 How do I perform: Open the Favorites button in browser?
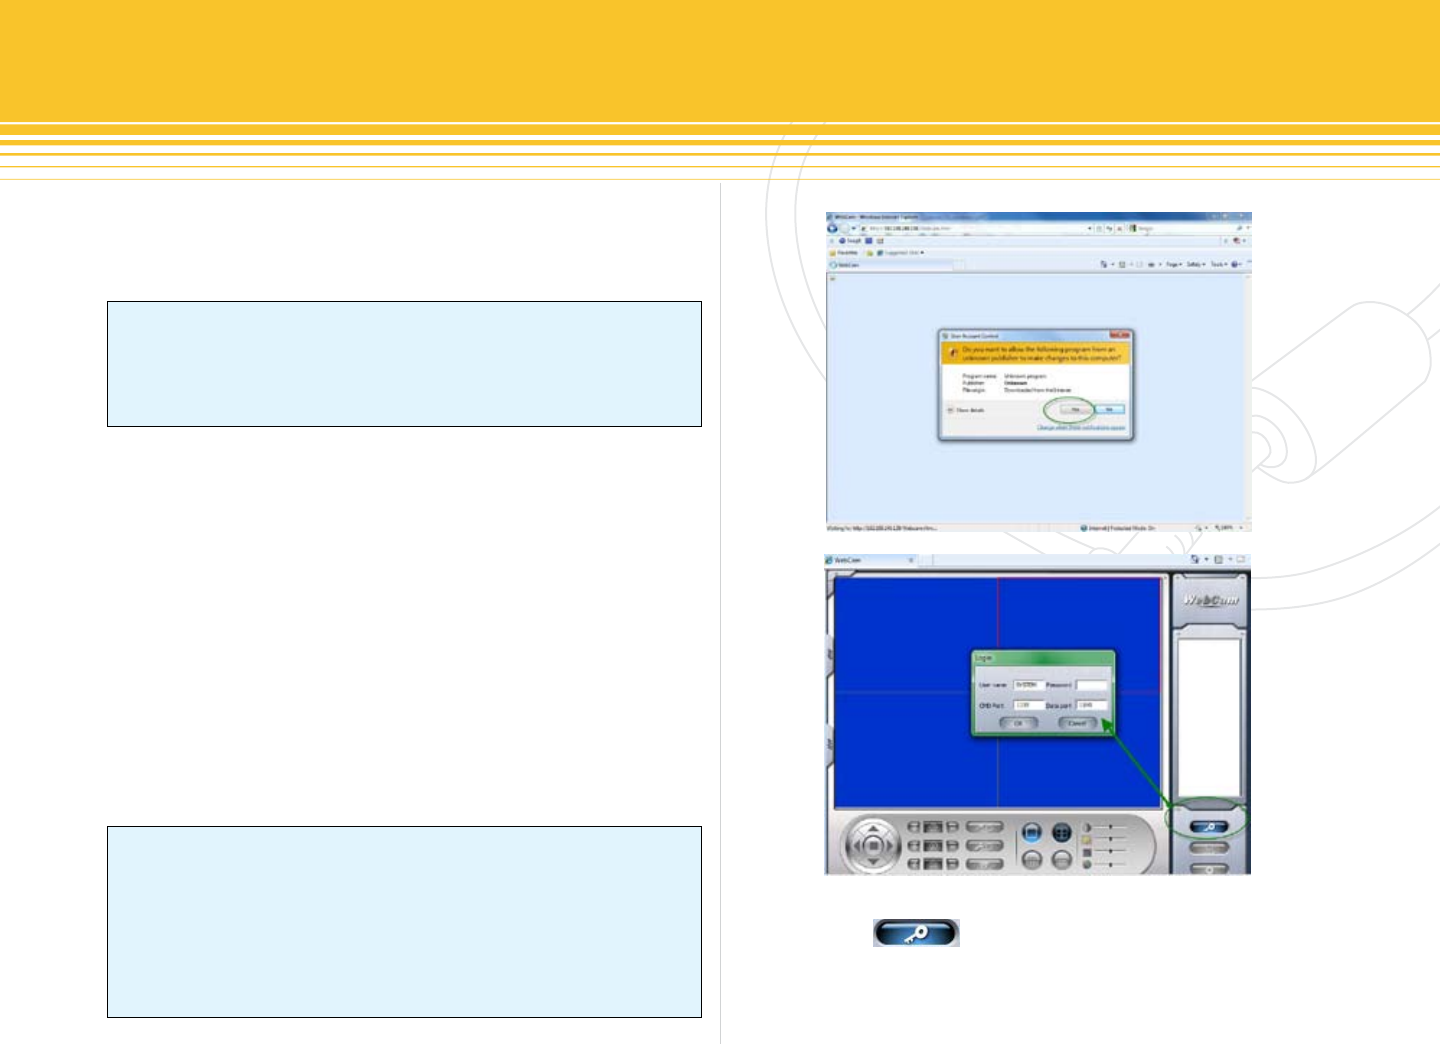[842, 253]
